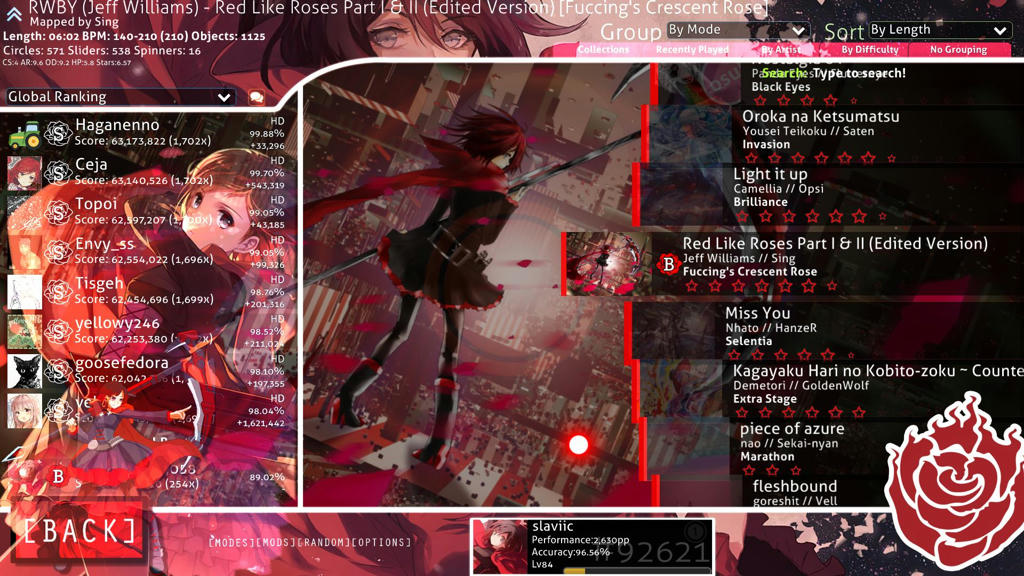1024x576 pixels.
Task: Click the 'Performance:2,630pp' text
Action: [580, 540]
